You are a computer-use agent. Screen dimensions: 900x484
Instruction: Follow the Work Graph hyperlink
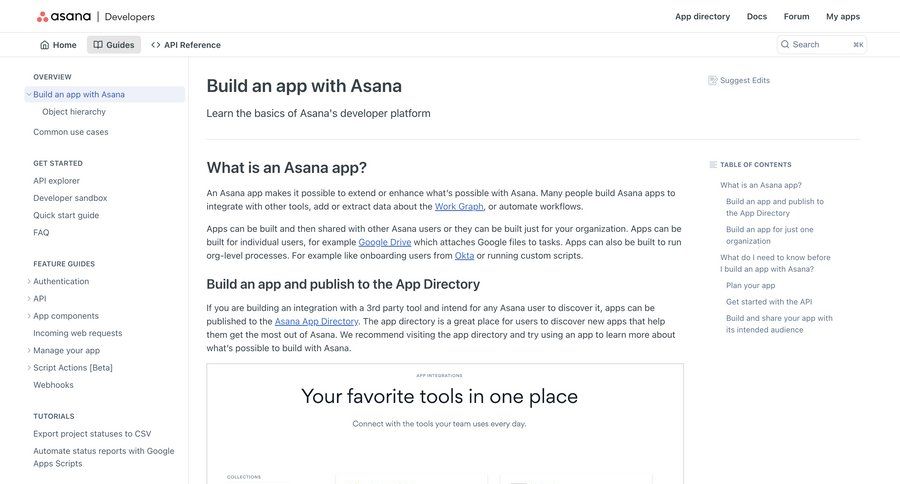(459, 207)
